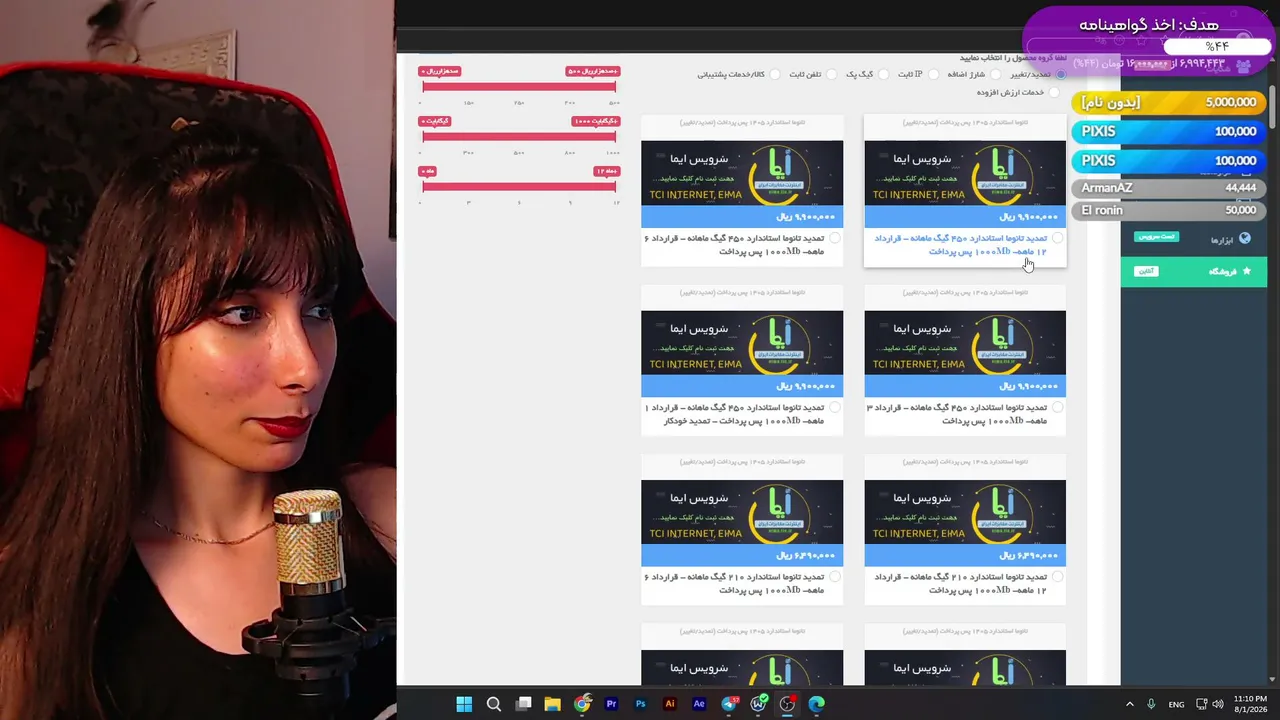The image size is (1280, 720).
Task: Show hidden system tray icons
Action: (1130, 704)
